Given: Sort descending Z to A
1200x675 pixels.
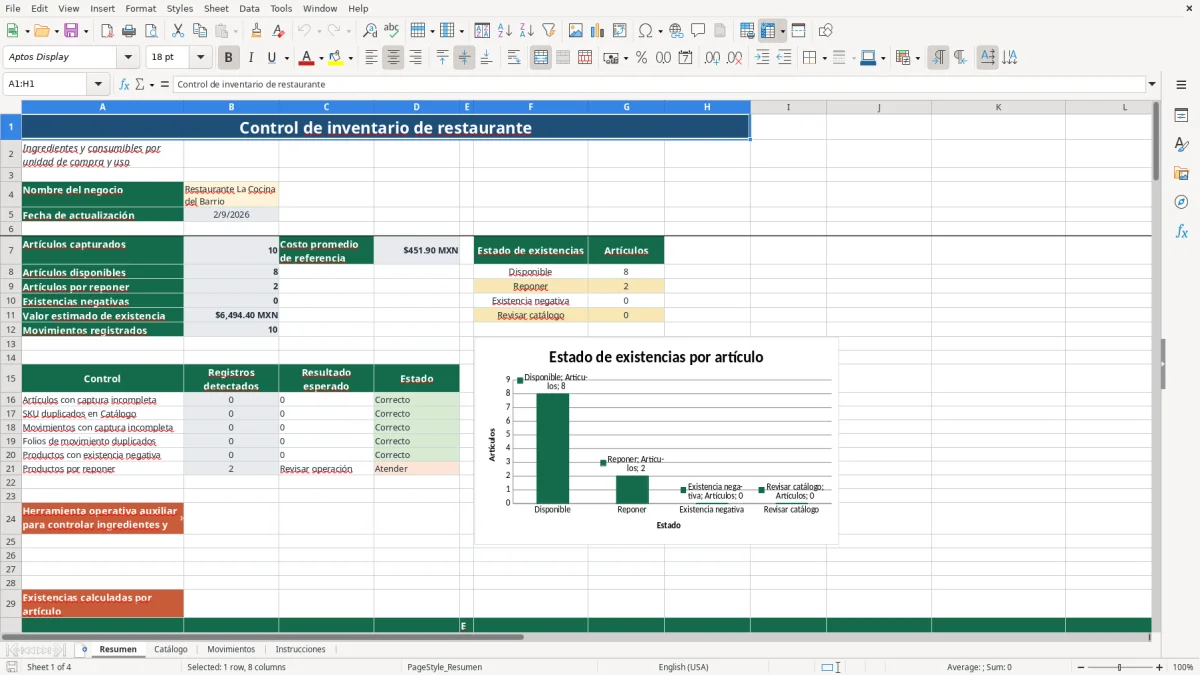Looking at the screenshot, I should pos(526,31).
